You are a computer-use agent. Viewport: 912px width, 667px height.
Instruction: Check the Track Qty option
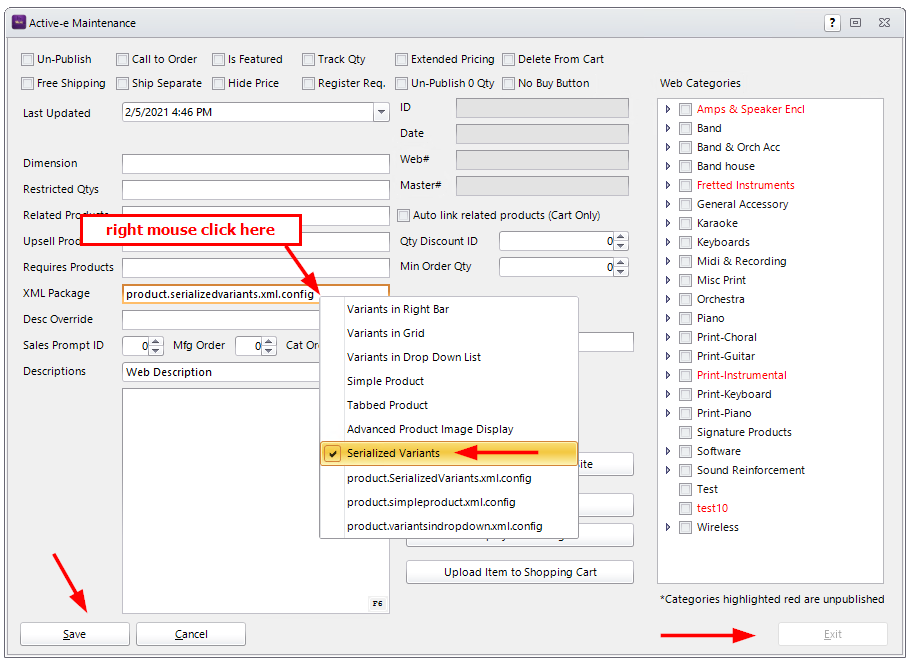coord(308,59)
